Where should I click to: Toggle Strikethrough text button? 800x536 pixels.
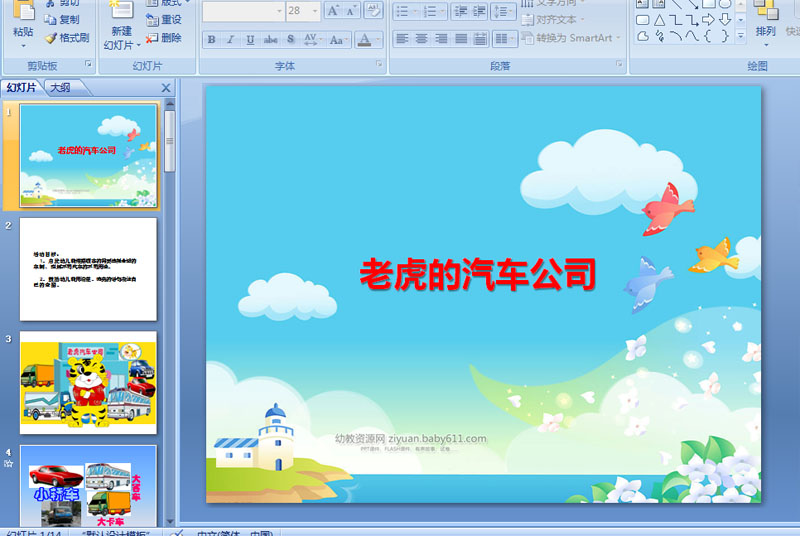click(x=270, y=39)
